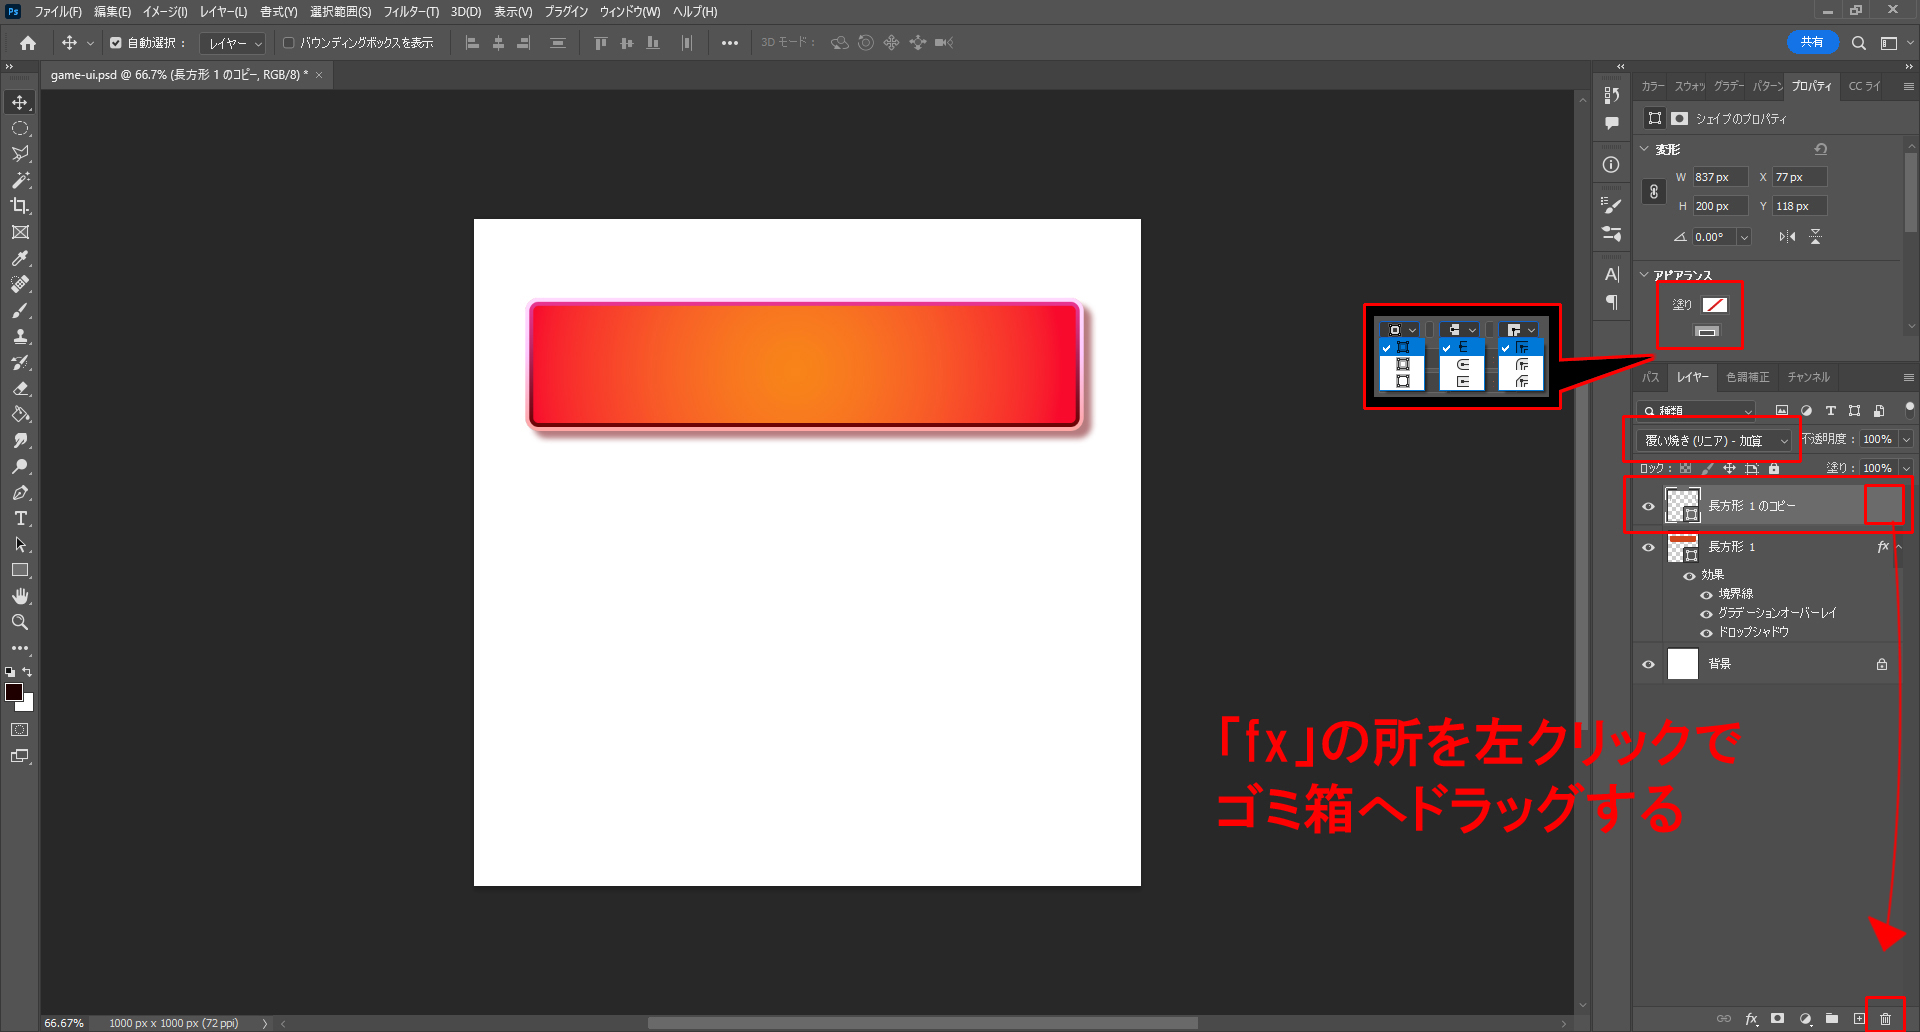Open the layer blend mode dropdown
The width and height of the screenshot is (1920, 1032).
pos(1715,440)
